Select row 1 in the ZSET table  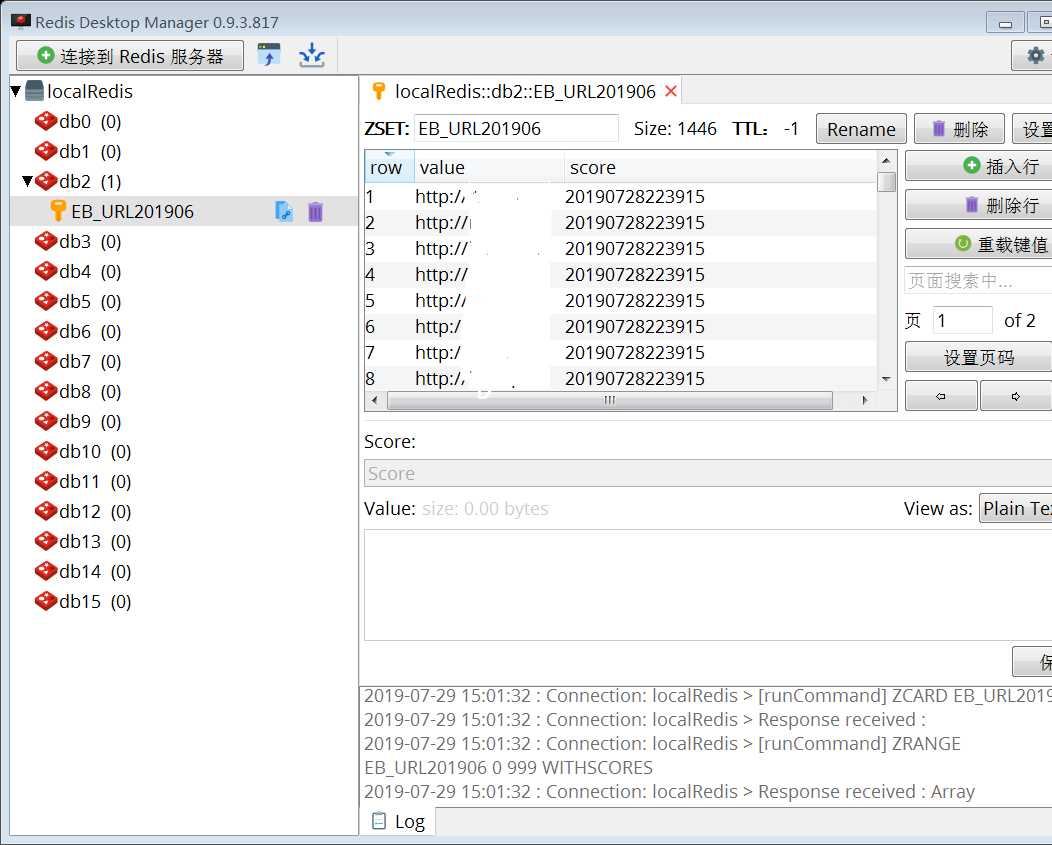pos(621,197)
